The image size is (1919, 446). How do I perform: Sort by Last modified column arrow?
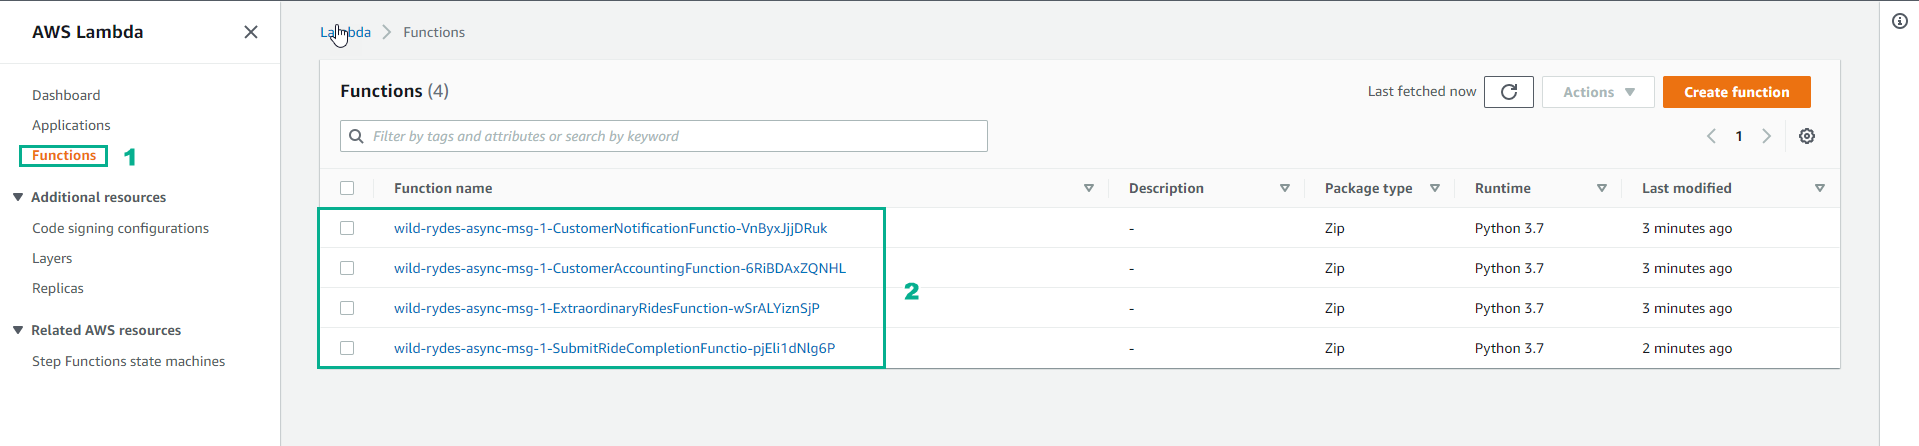pyautogui.click(x=1820, y=188)
